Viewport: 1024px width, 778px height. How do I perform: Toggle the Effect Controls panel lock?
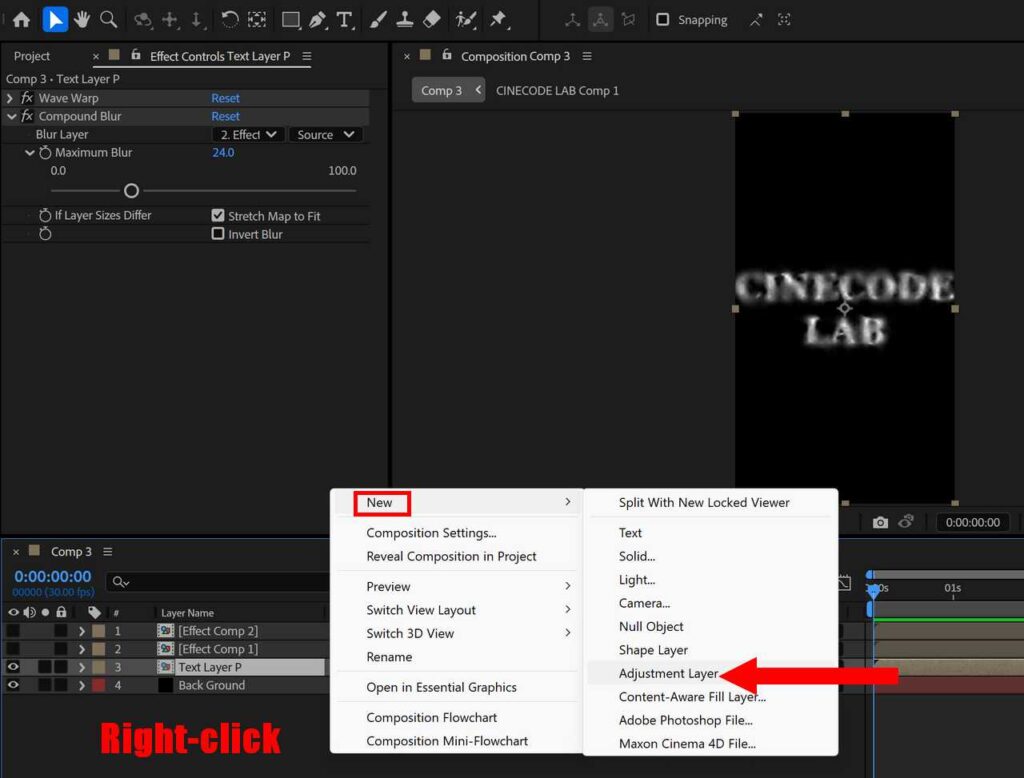pos(136,55)
